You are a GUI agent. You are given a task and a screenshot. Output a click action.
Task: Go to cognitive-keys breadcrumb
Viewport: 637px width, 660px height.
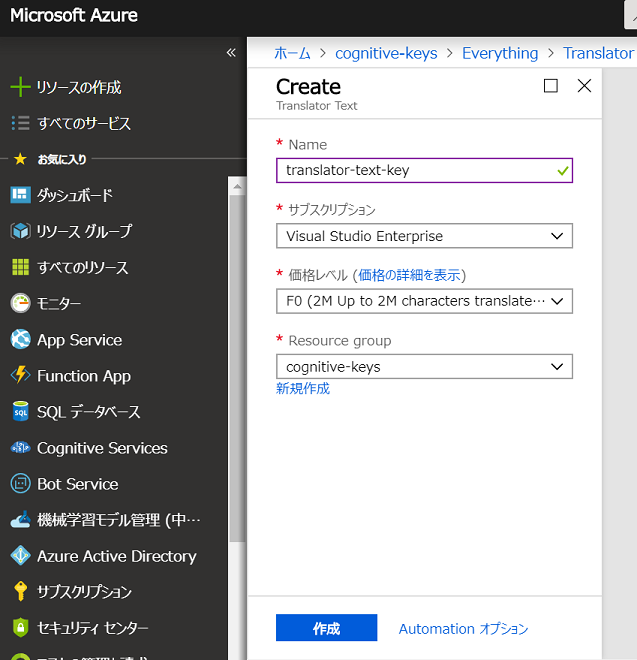pyautogui.click(x=386, y=53)
